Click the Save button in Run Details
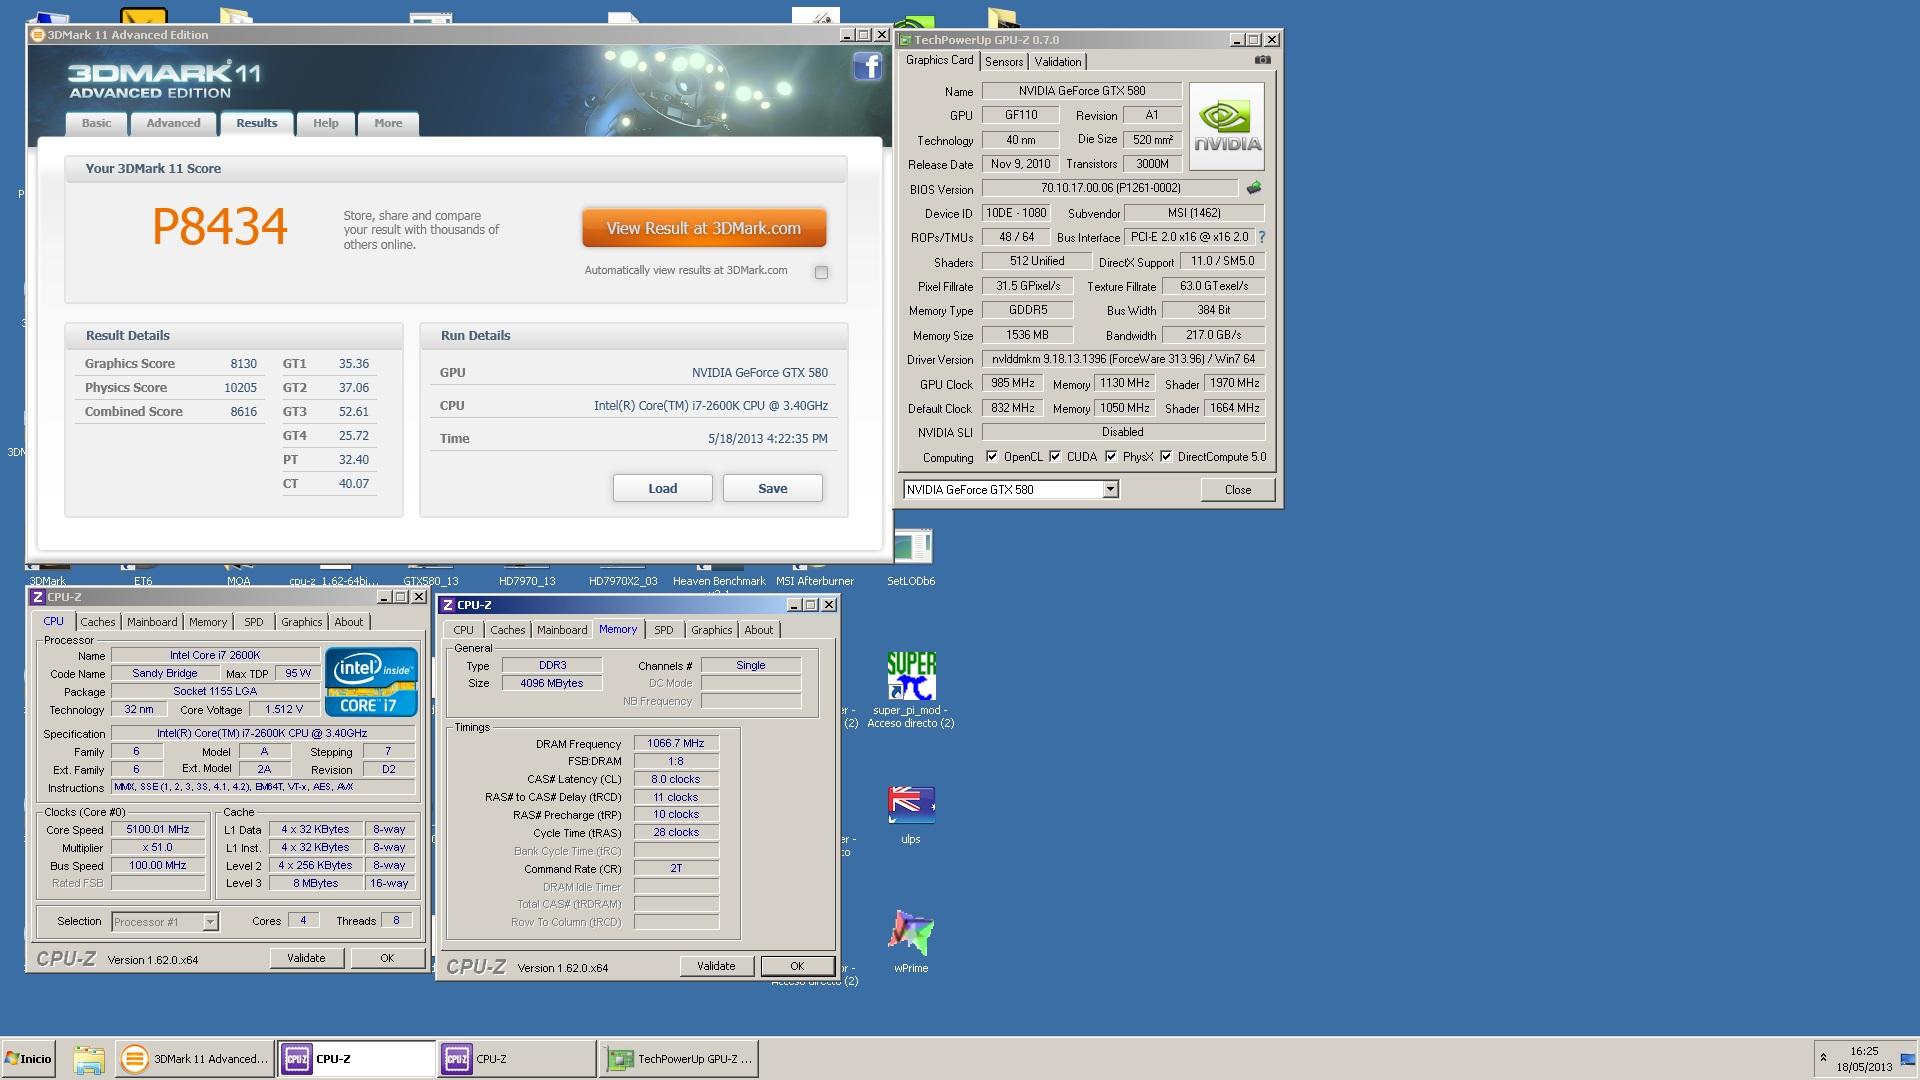 coord(773,488)
